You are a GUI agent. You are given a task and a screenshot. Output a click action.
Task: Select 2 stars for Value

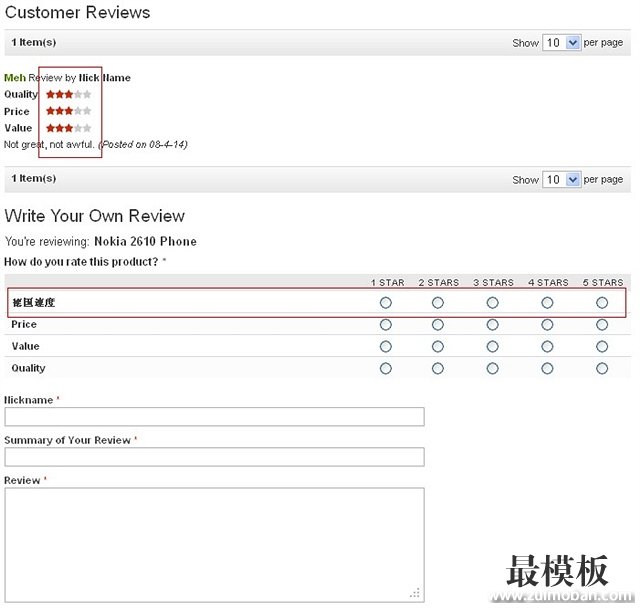(x=438, y=347)
